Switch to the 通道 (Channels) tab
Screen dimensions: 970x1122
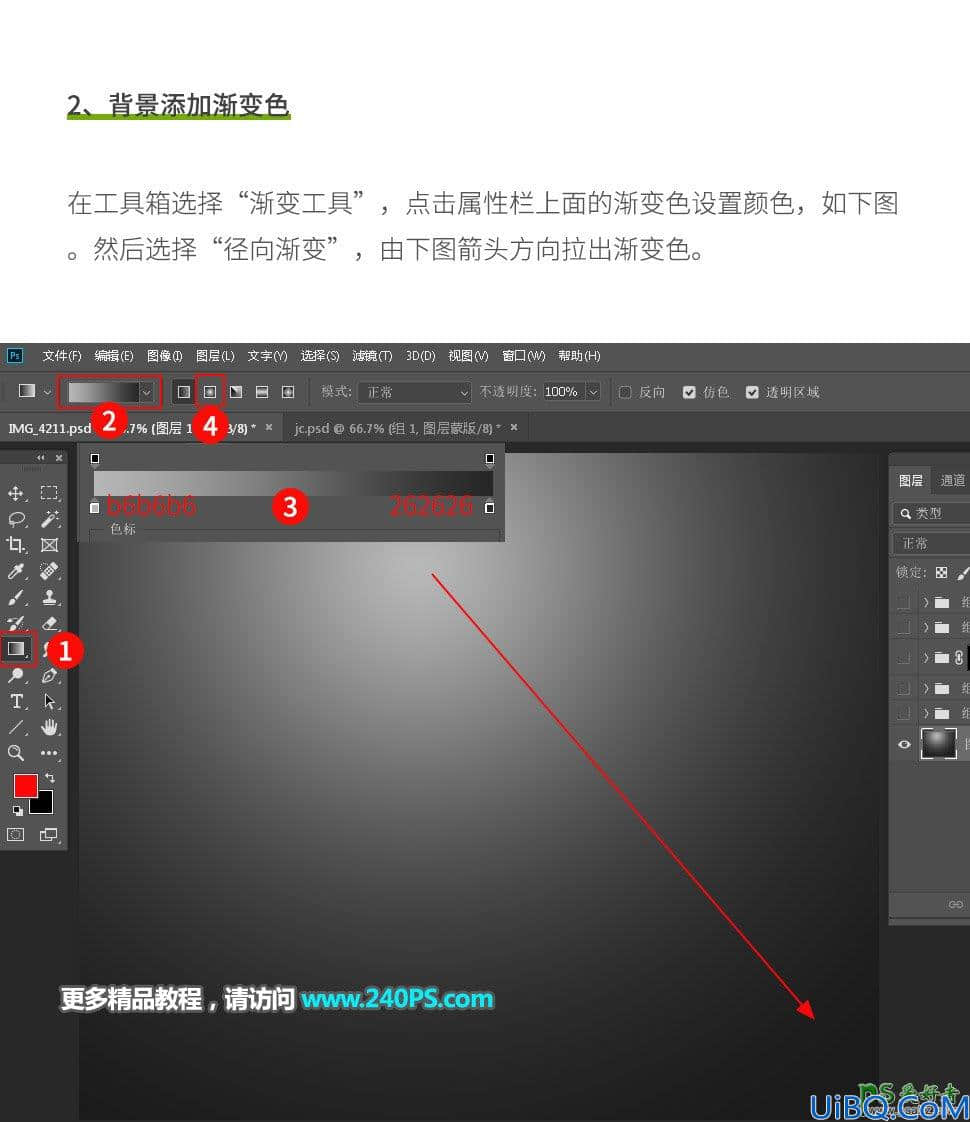(x=952, y=480)
